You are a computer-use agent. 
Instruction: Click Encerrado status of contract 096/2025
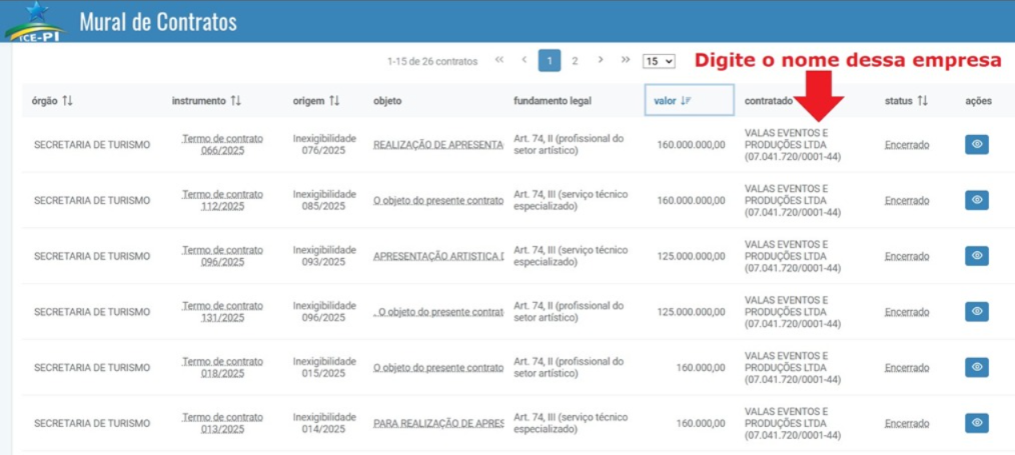point(906,256)
